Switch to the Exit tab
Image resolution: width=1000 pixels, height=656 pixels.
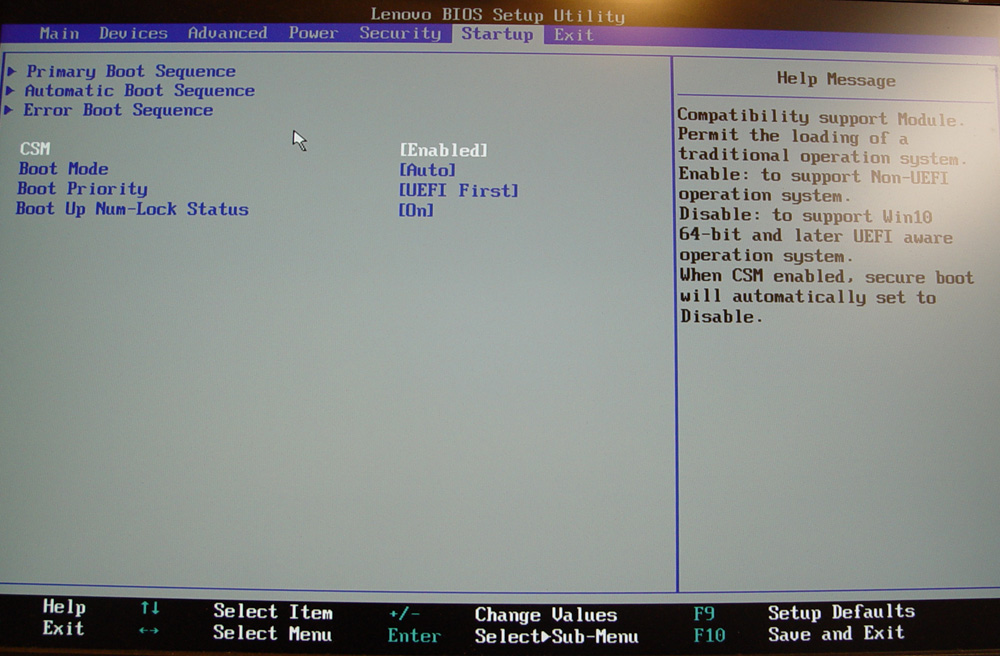[x=574, y=34]
